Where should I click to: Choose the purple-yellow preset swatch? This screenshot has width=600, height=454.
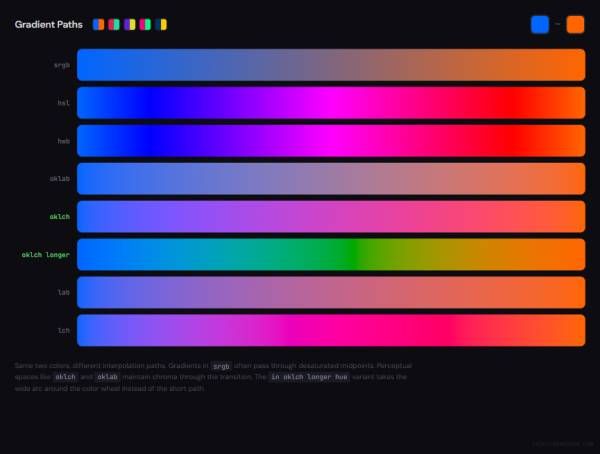pos(130,24)
